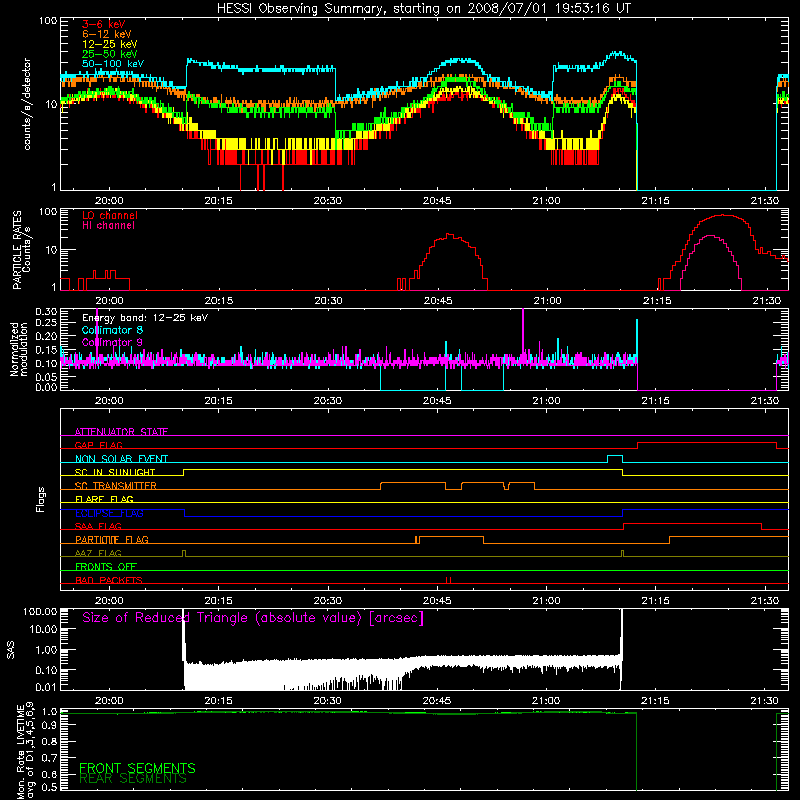
Task: Click the 20:15 tick under SAS panel
Action: (218, 701)
